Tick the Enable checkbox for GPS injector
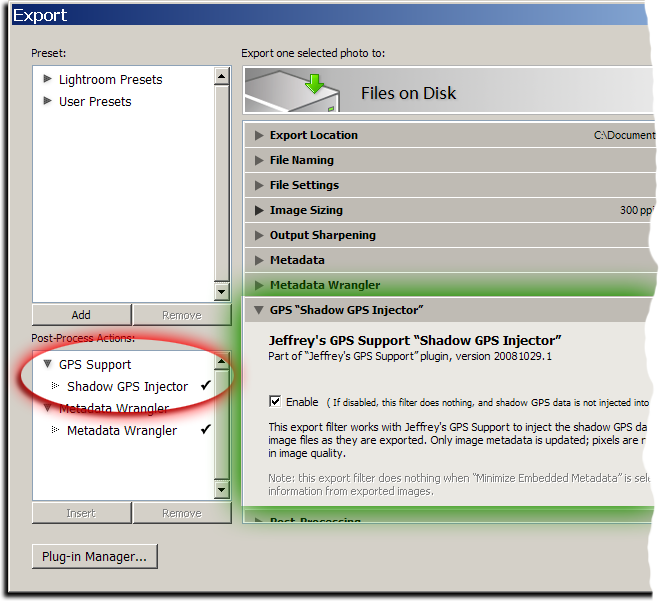 [275, 401]
